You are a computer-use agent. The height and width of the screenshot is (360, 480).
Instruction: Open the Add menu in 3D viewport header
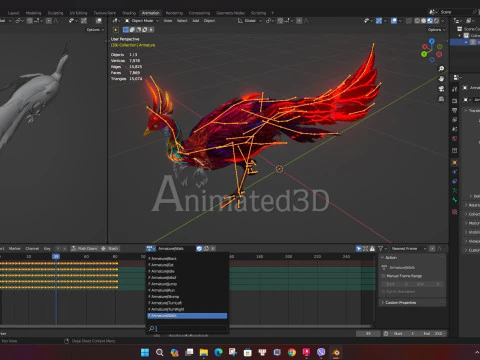[x=195, y=21]
